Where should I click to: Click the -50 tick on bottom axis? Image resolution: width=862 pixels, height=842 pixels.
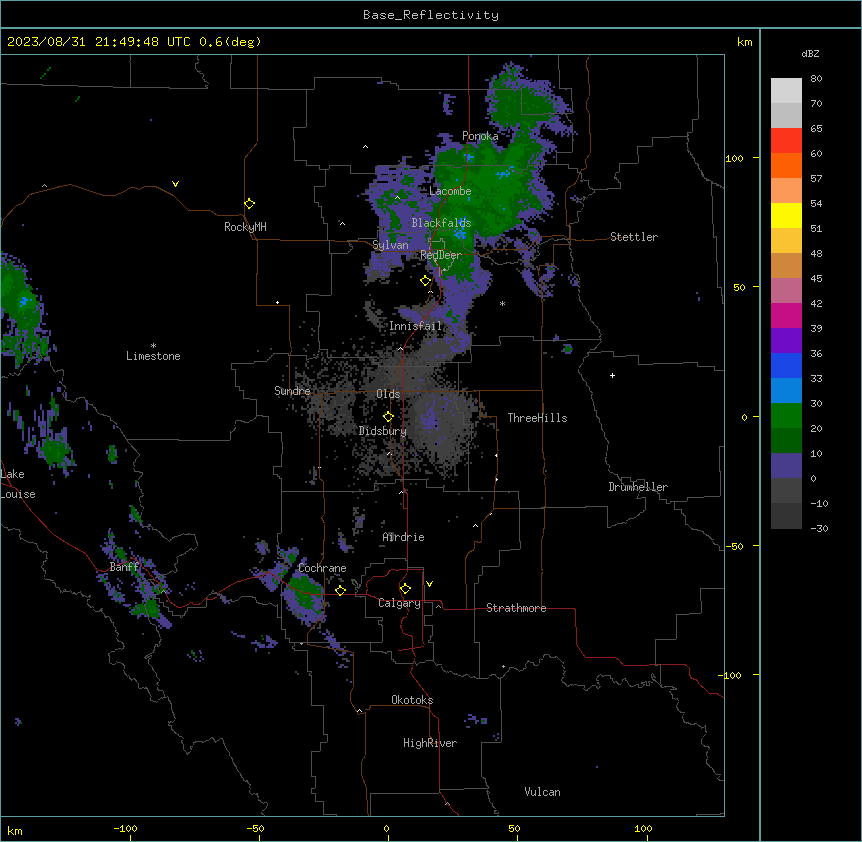(x=255, y=828)
